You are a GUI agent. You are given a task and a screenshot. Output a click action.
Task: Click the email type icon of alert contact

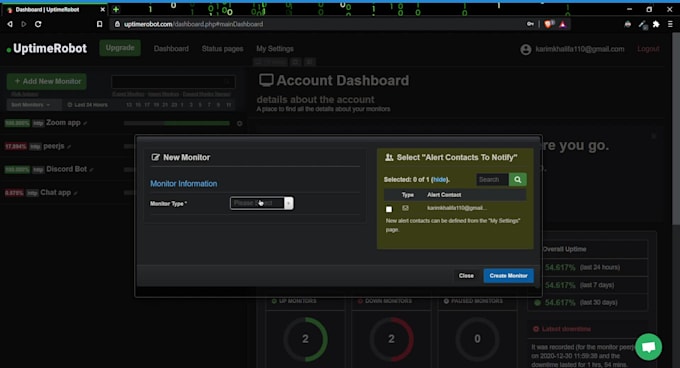(405, 208)
